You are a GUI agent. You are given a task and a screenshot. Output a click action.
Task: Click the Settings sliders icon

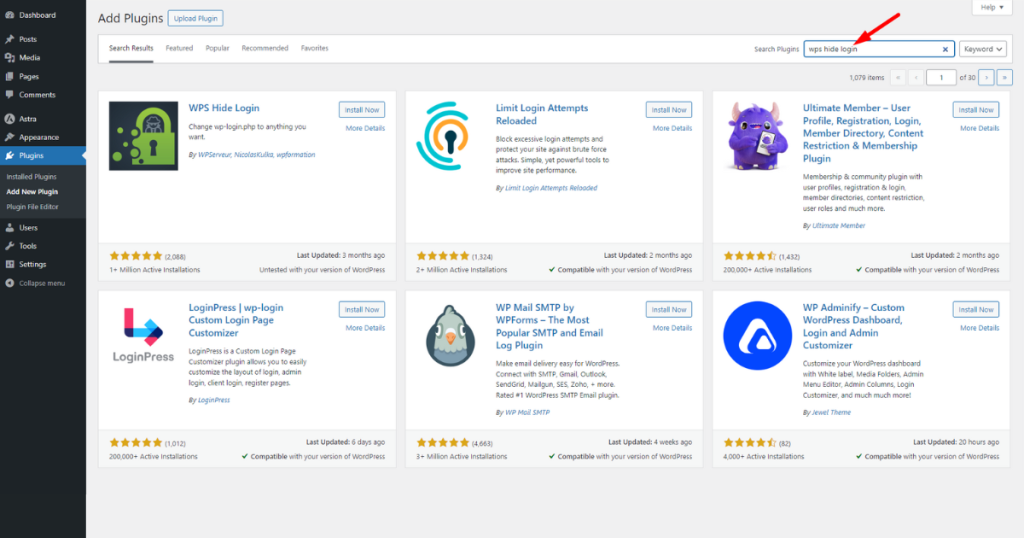9,264
